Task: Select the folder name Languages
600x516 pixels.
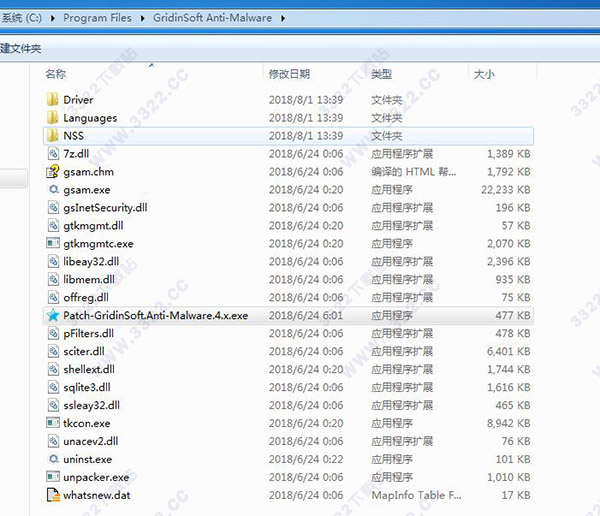Action: coord(90,118)
